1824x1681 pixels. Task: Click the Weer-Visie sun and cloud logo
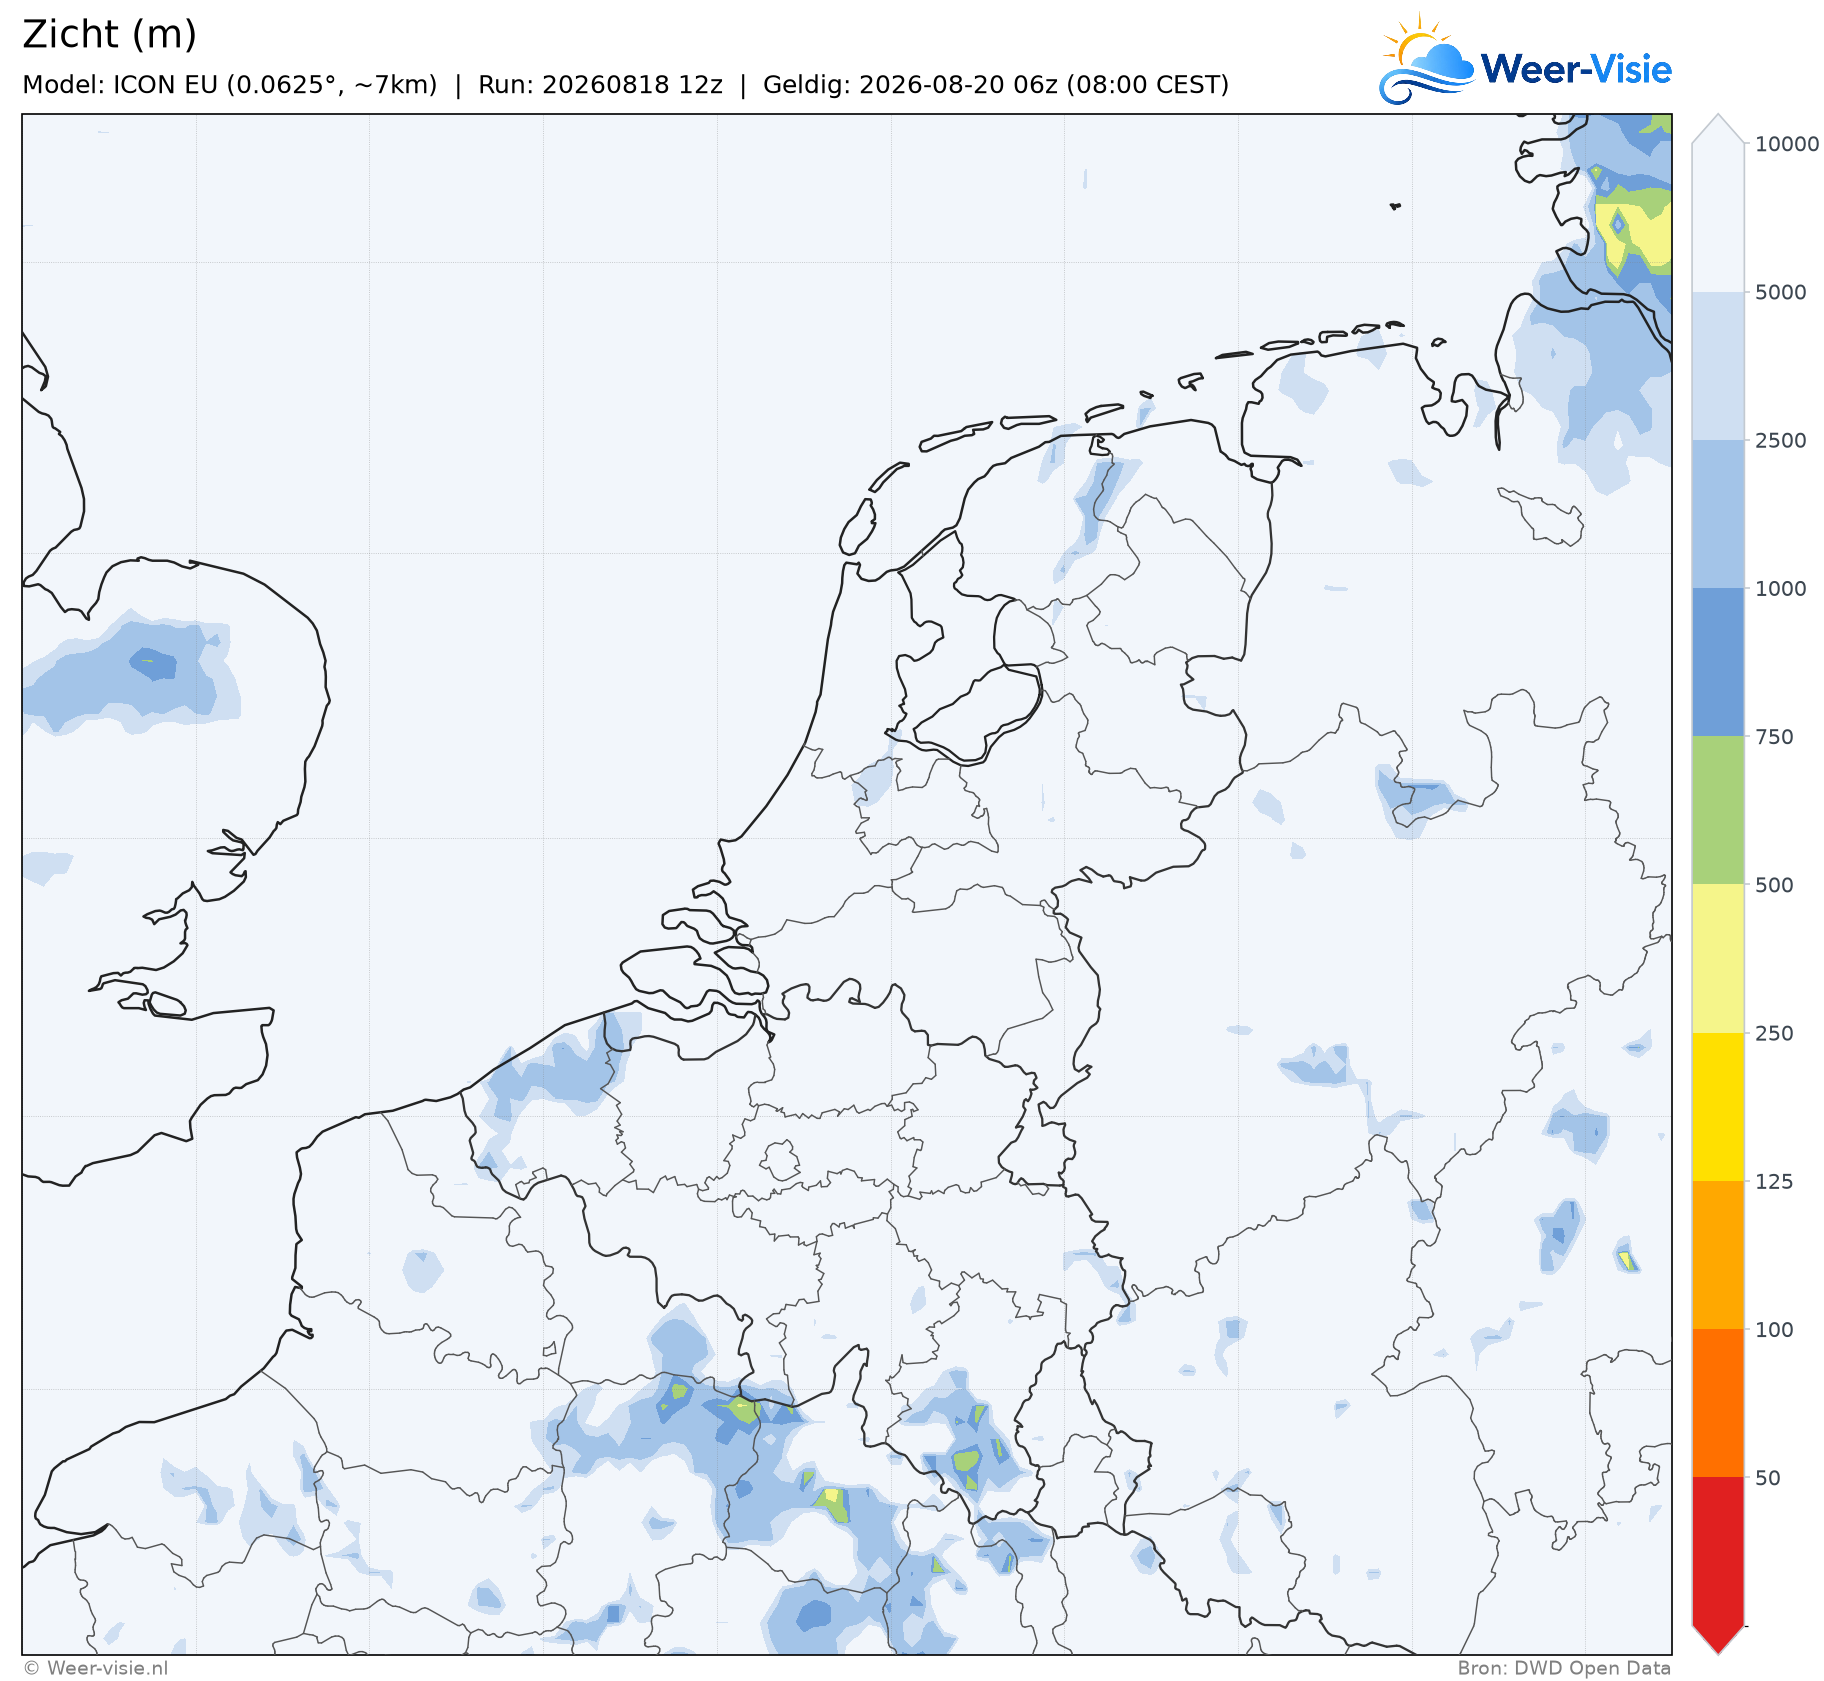tap(1427, 59)
